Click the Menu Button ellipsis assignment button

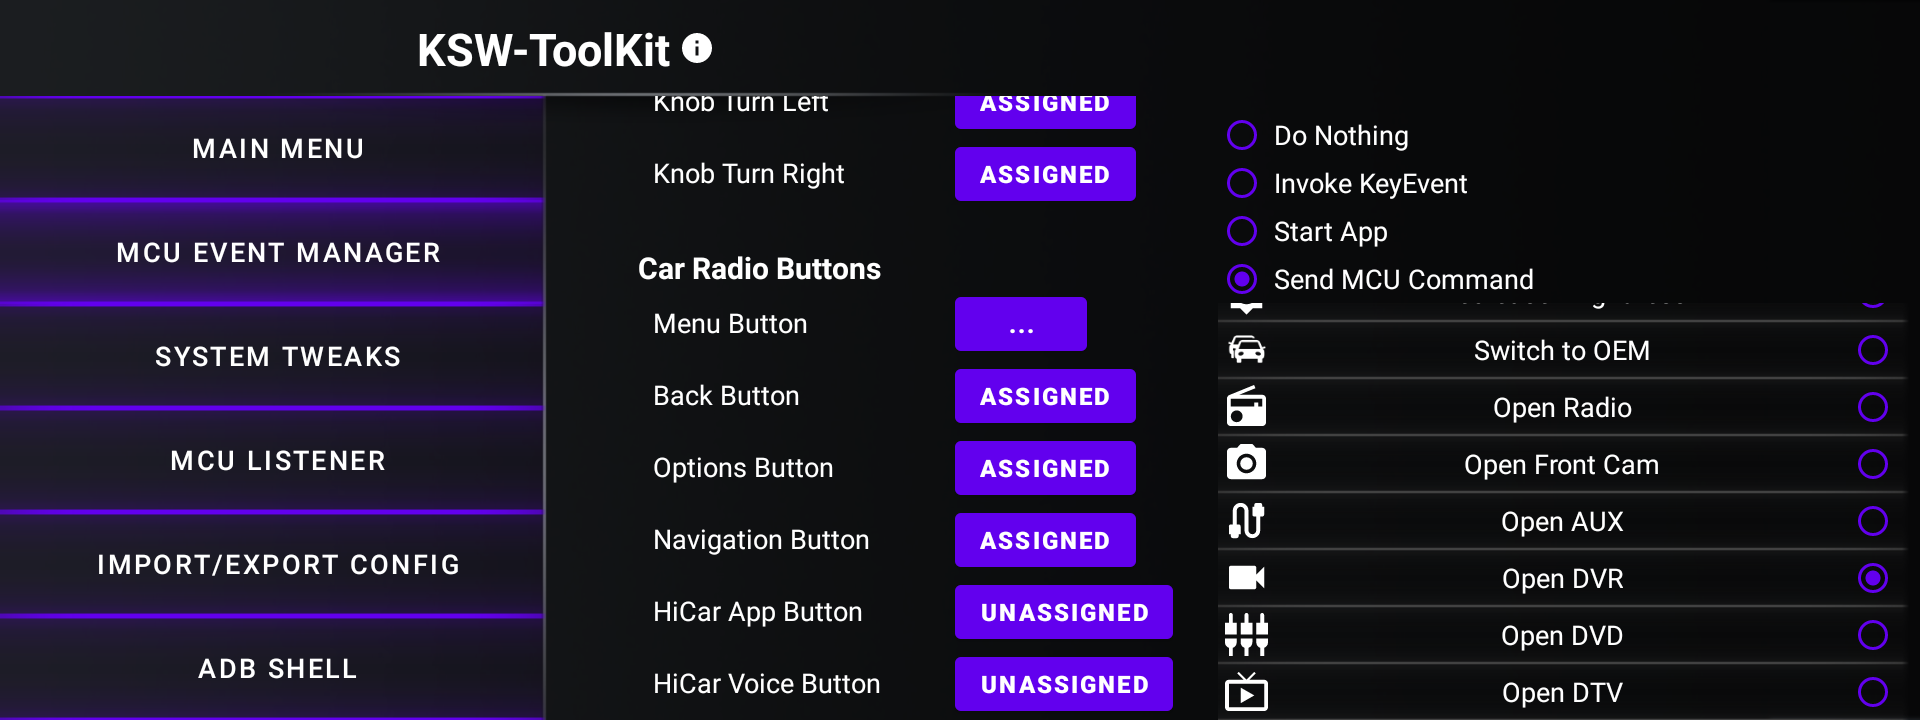pyautogui.click(x=1021, y=324)
